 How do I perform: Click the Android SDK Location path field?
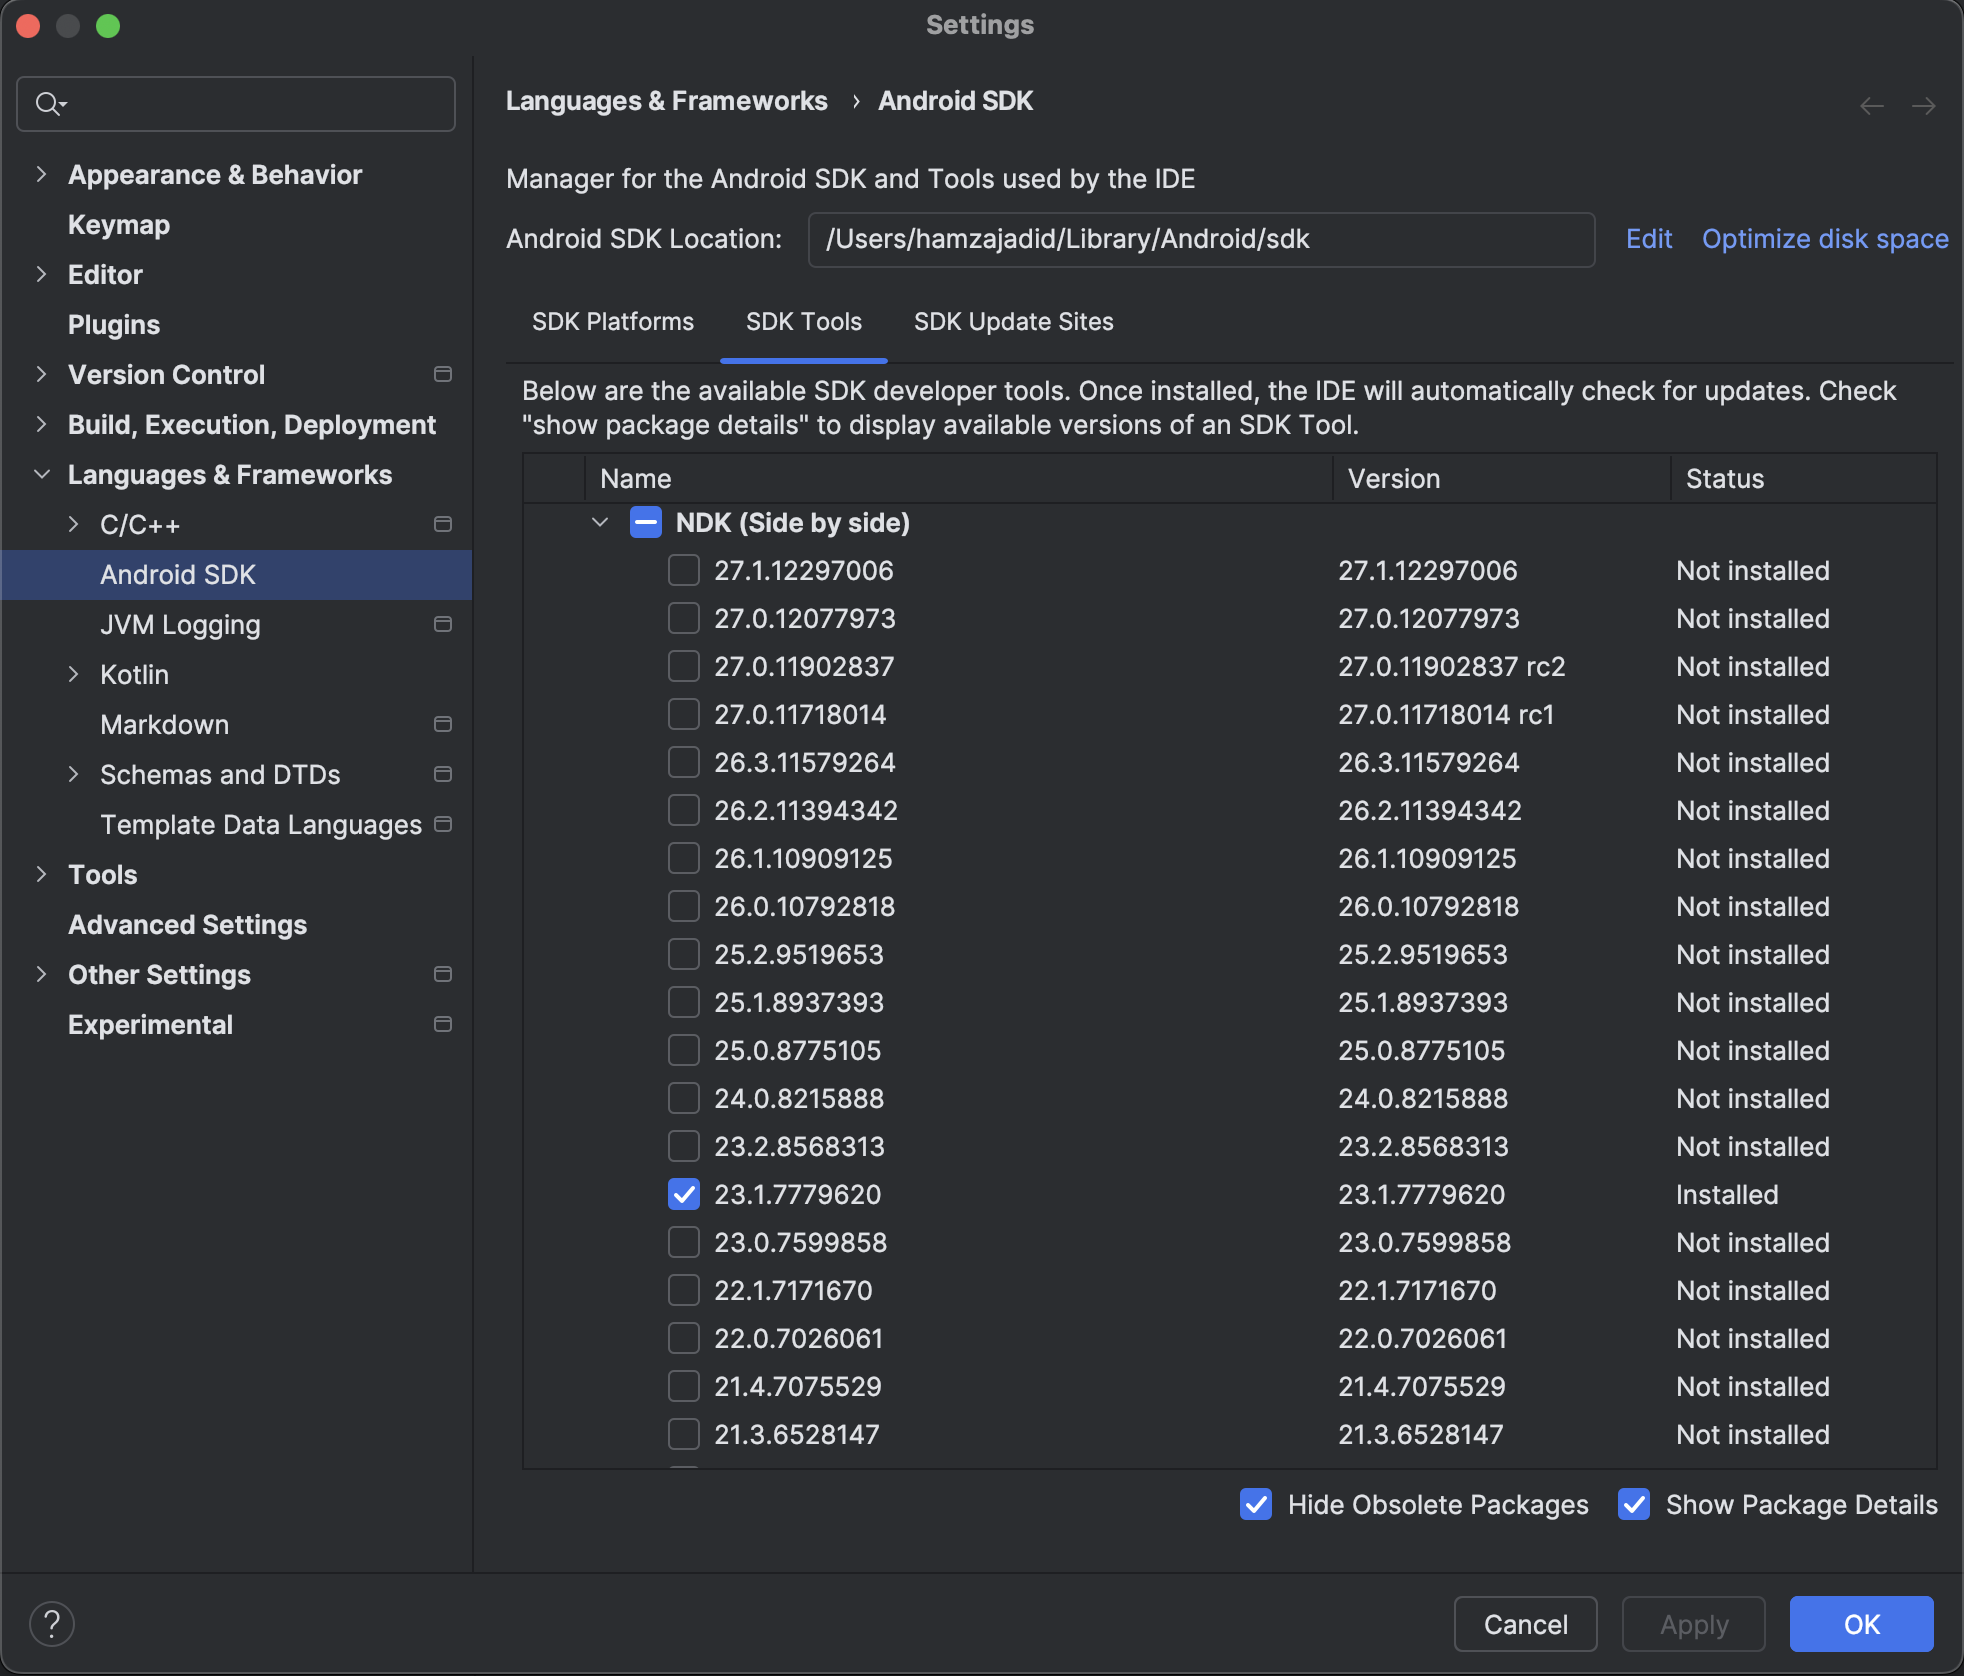coord(1201,239)
